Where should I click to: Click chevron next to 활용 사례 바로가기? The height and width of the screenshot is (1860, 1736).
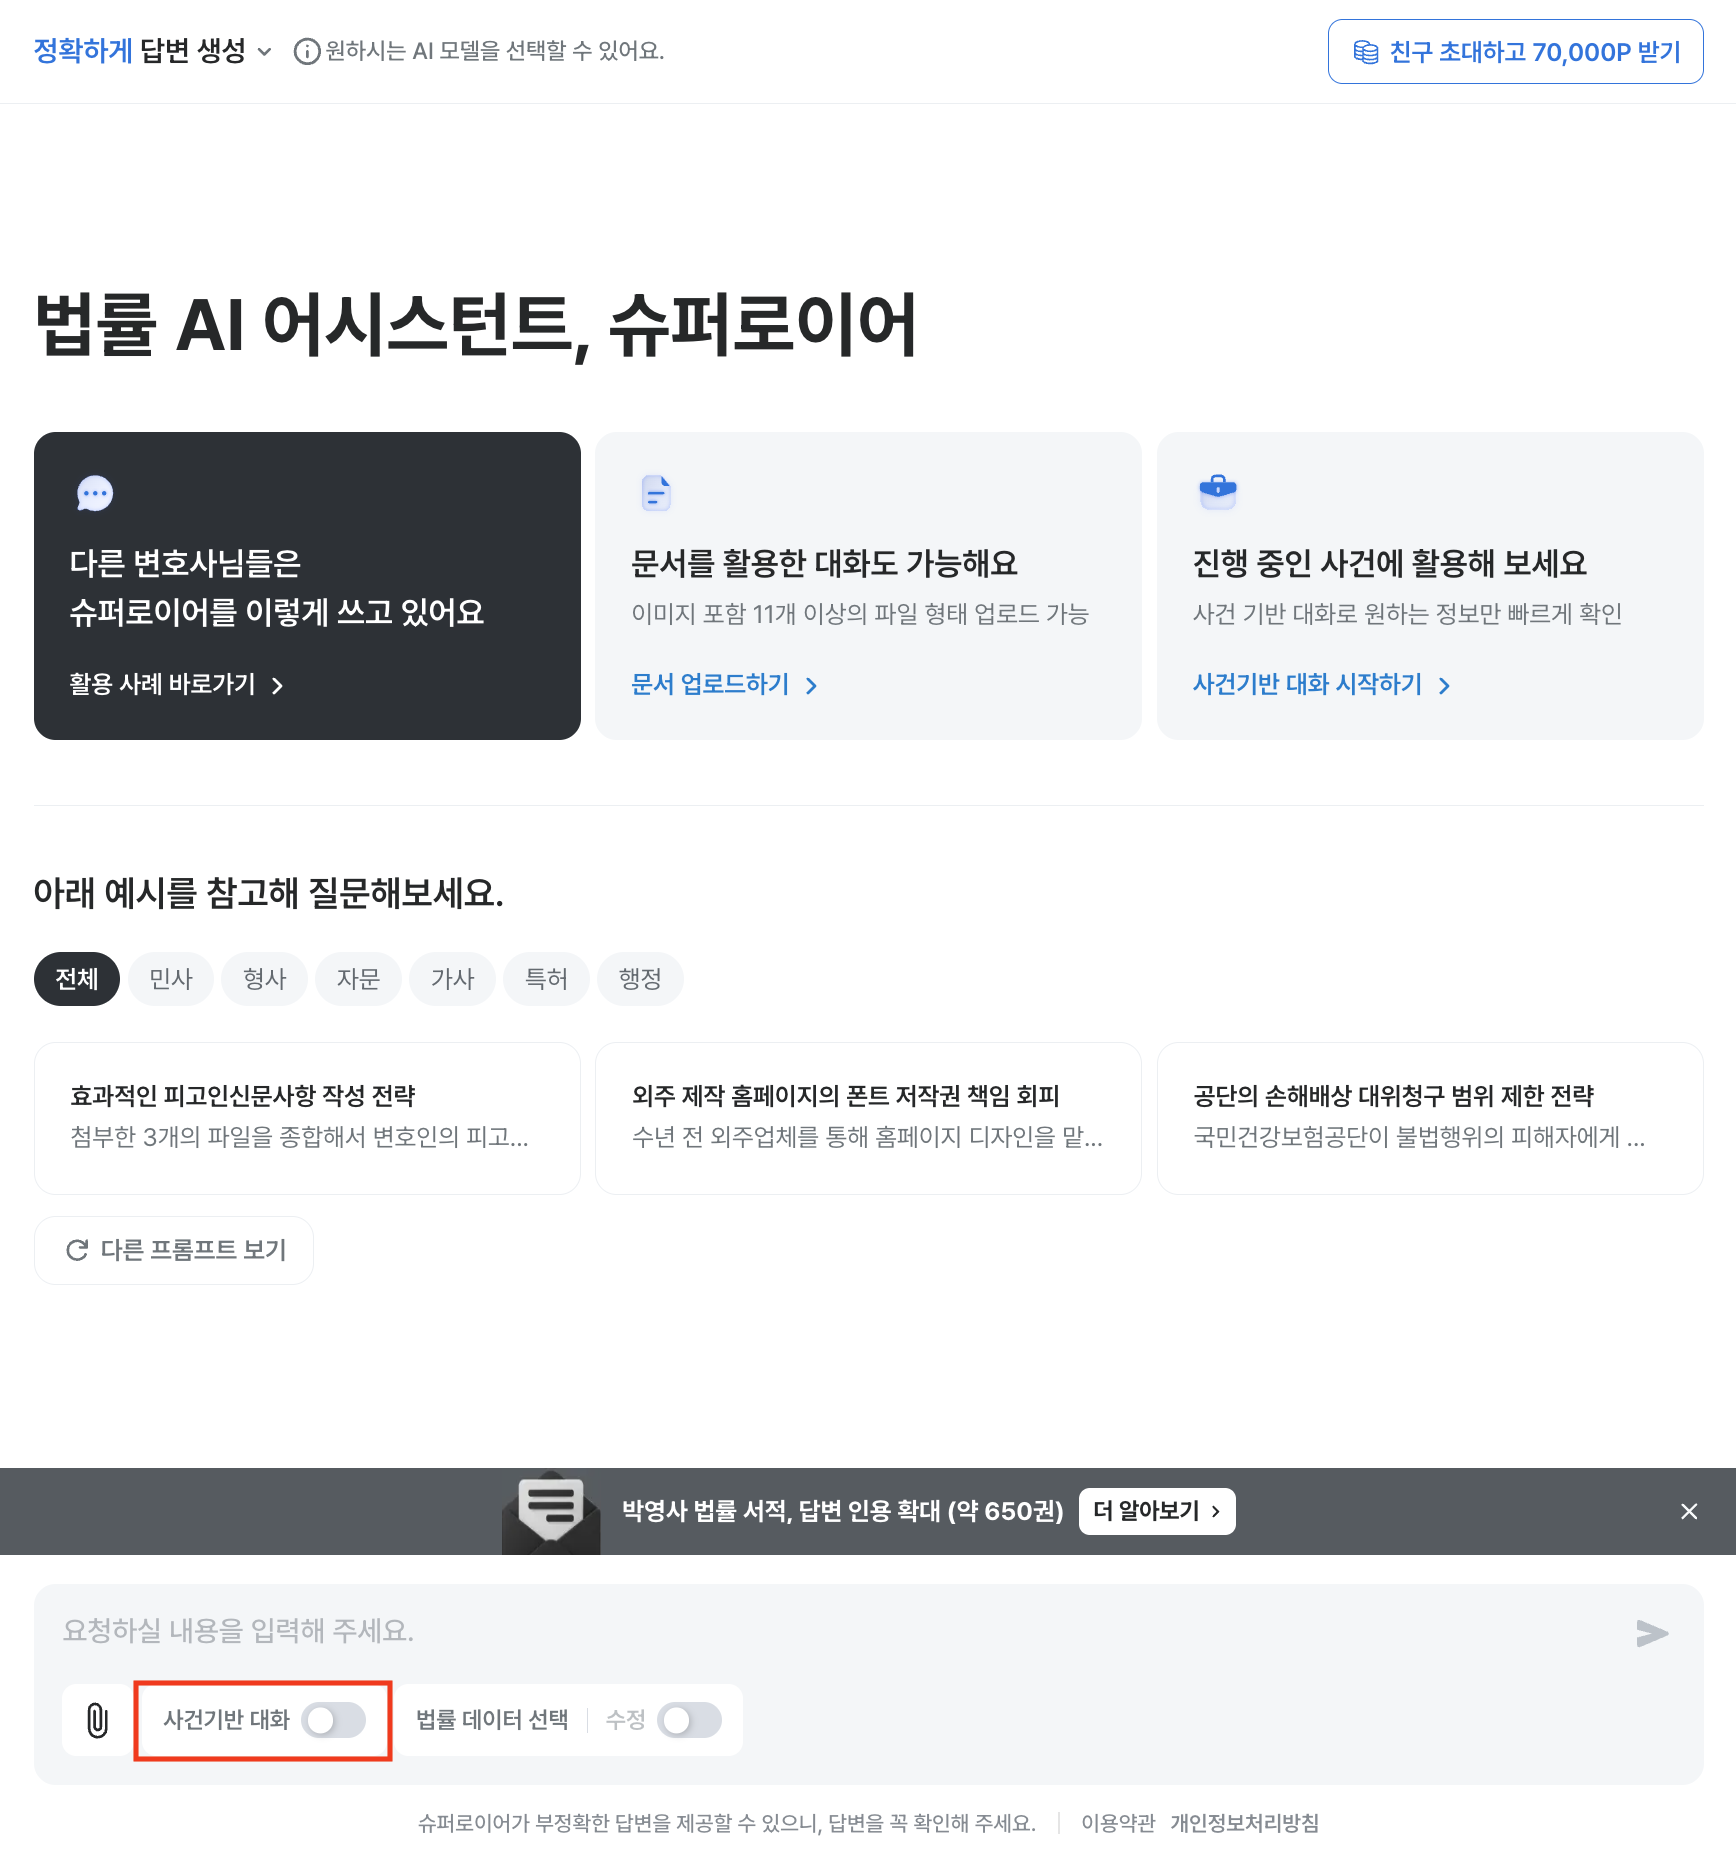click(278, 685)
